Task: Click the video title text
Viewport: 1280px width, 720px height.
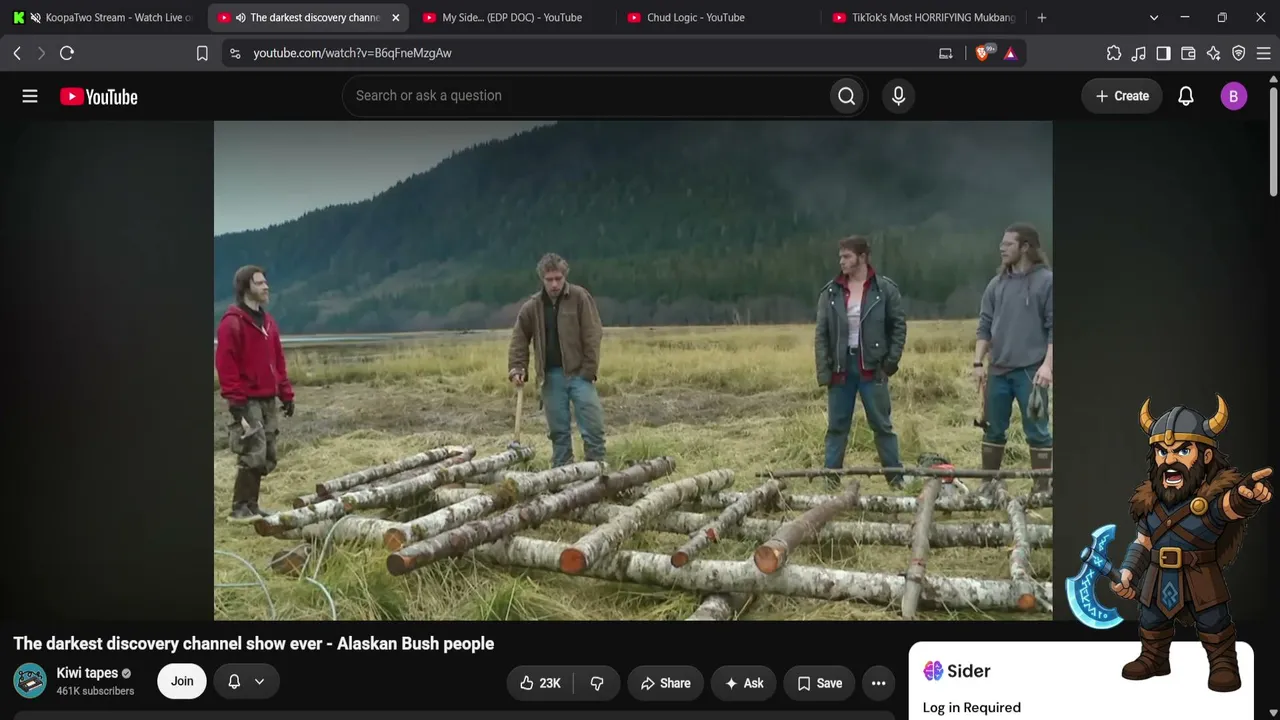Action: pyautogui.click(x=254, y=644)
